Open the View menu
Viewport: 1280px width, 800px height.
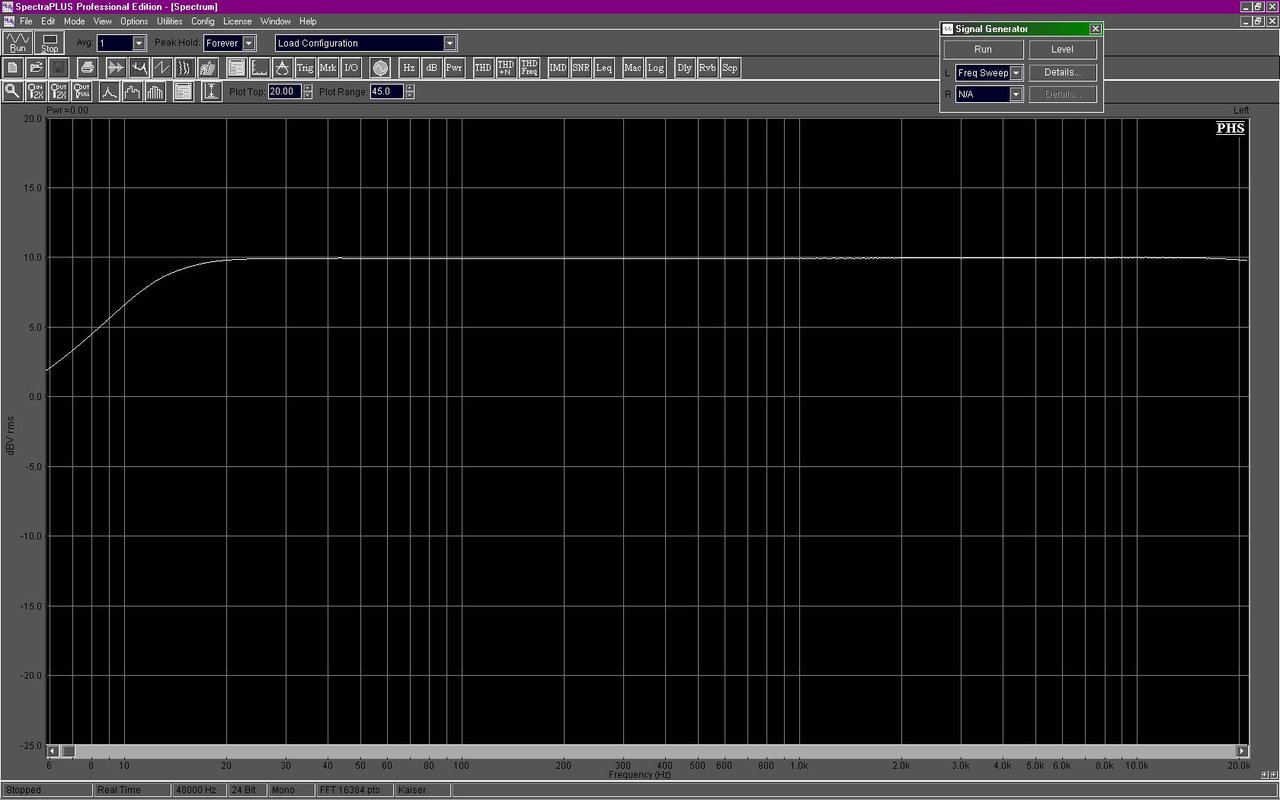pyautogui.click(x=102, y=21)
